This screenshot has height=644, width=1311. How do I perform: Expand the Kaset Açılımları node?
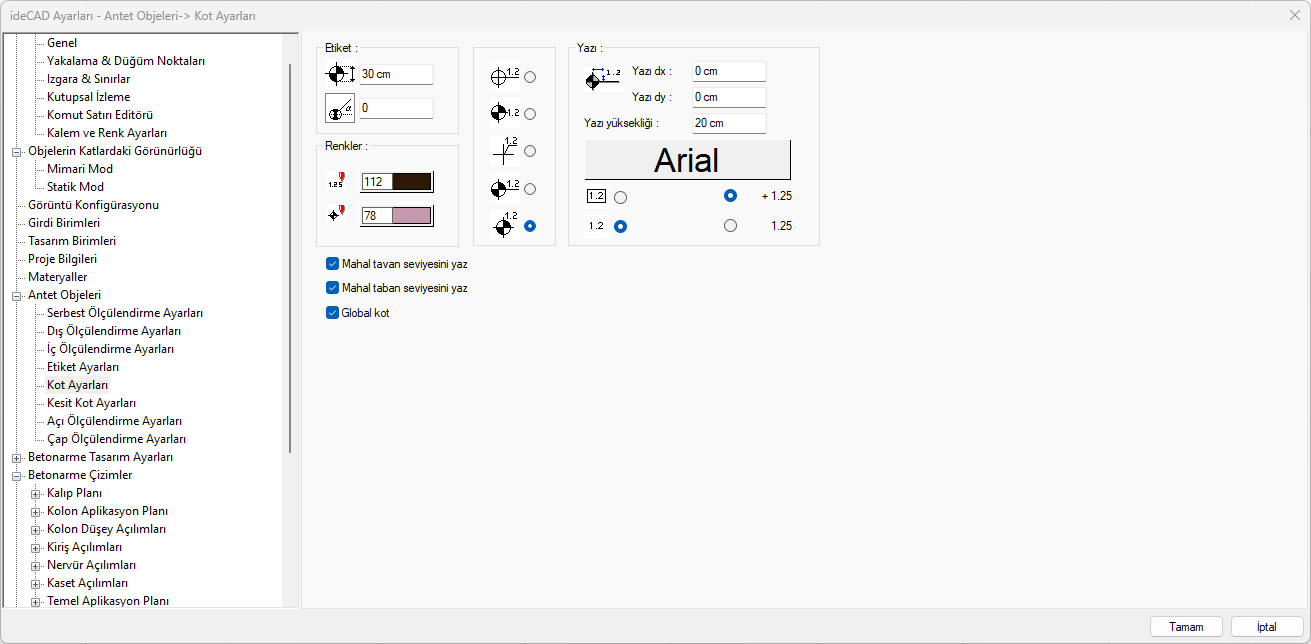[x=35, y=584]
